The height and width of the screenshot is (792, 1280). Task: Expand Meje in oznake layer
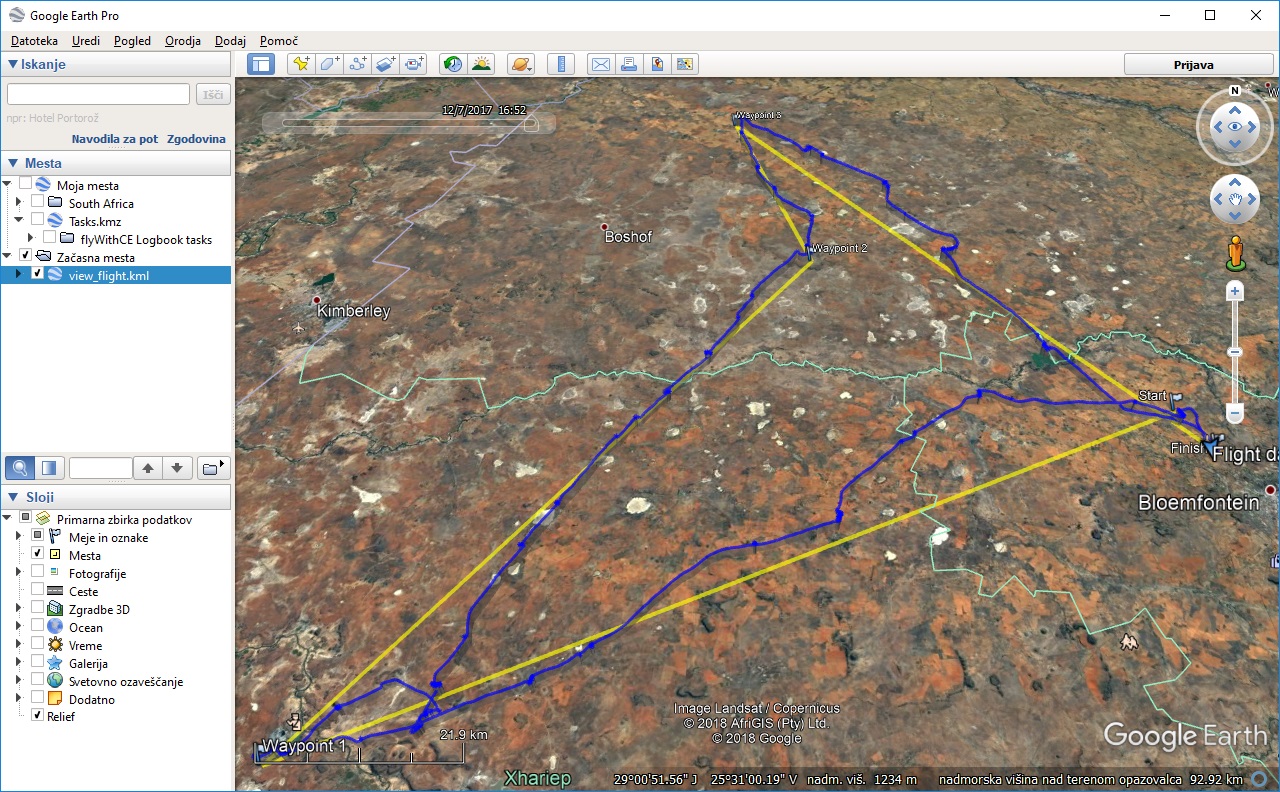[x=18, y=537]
